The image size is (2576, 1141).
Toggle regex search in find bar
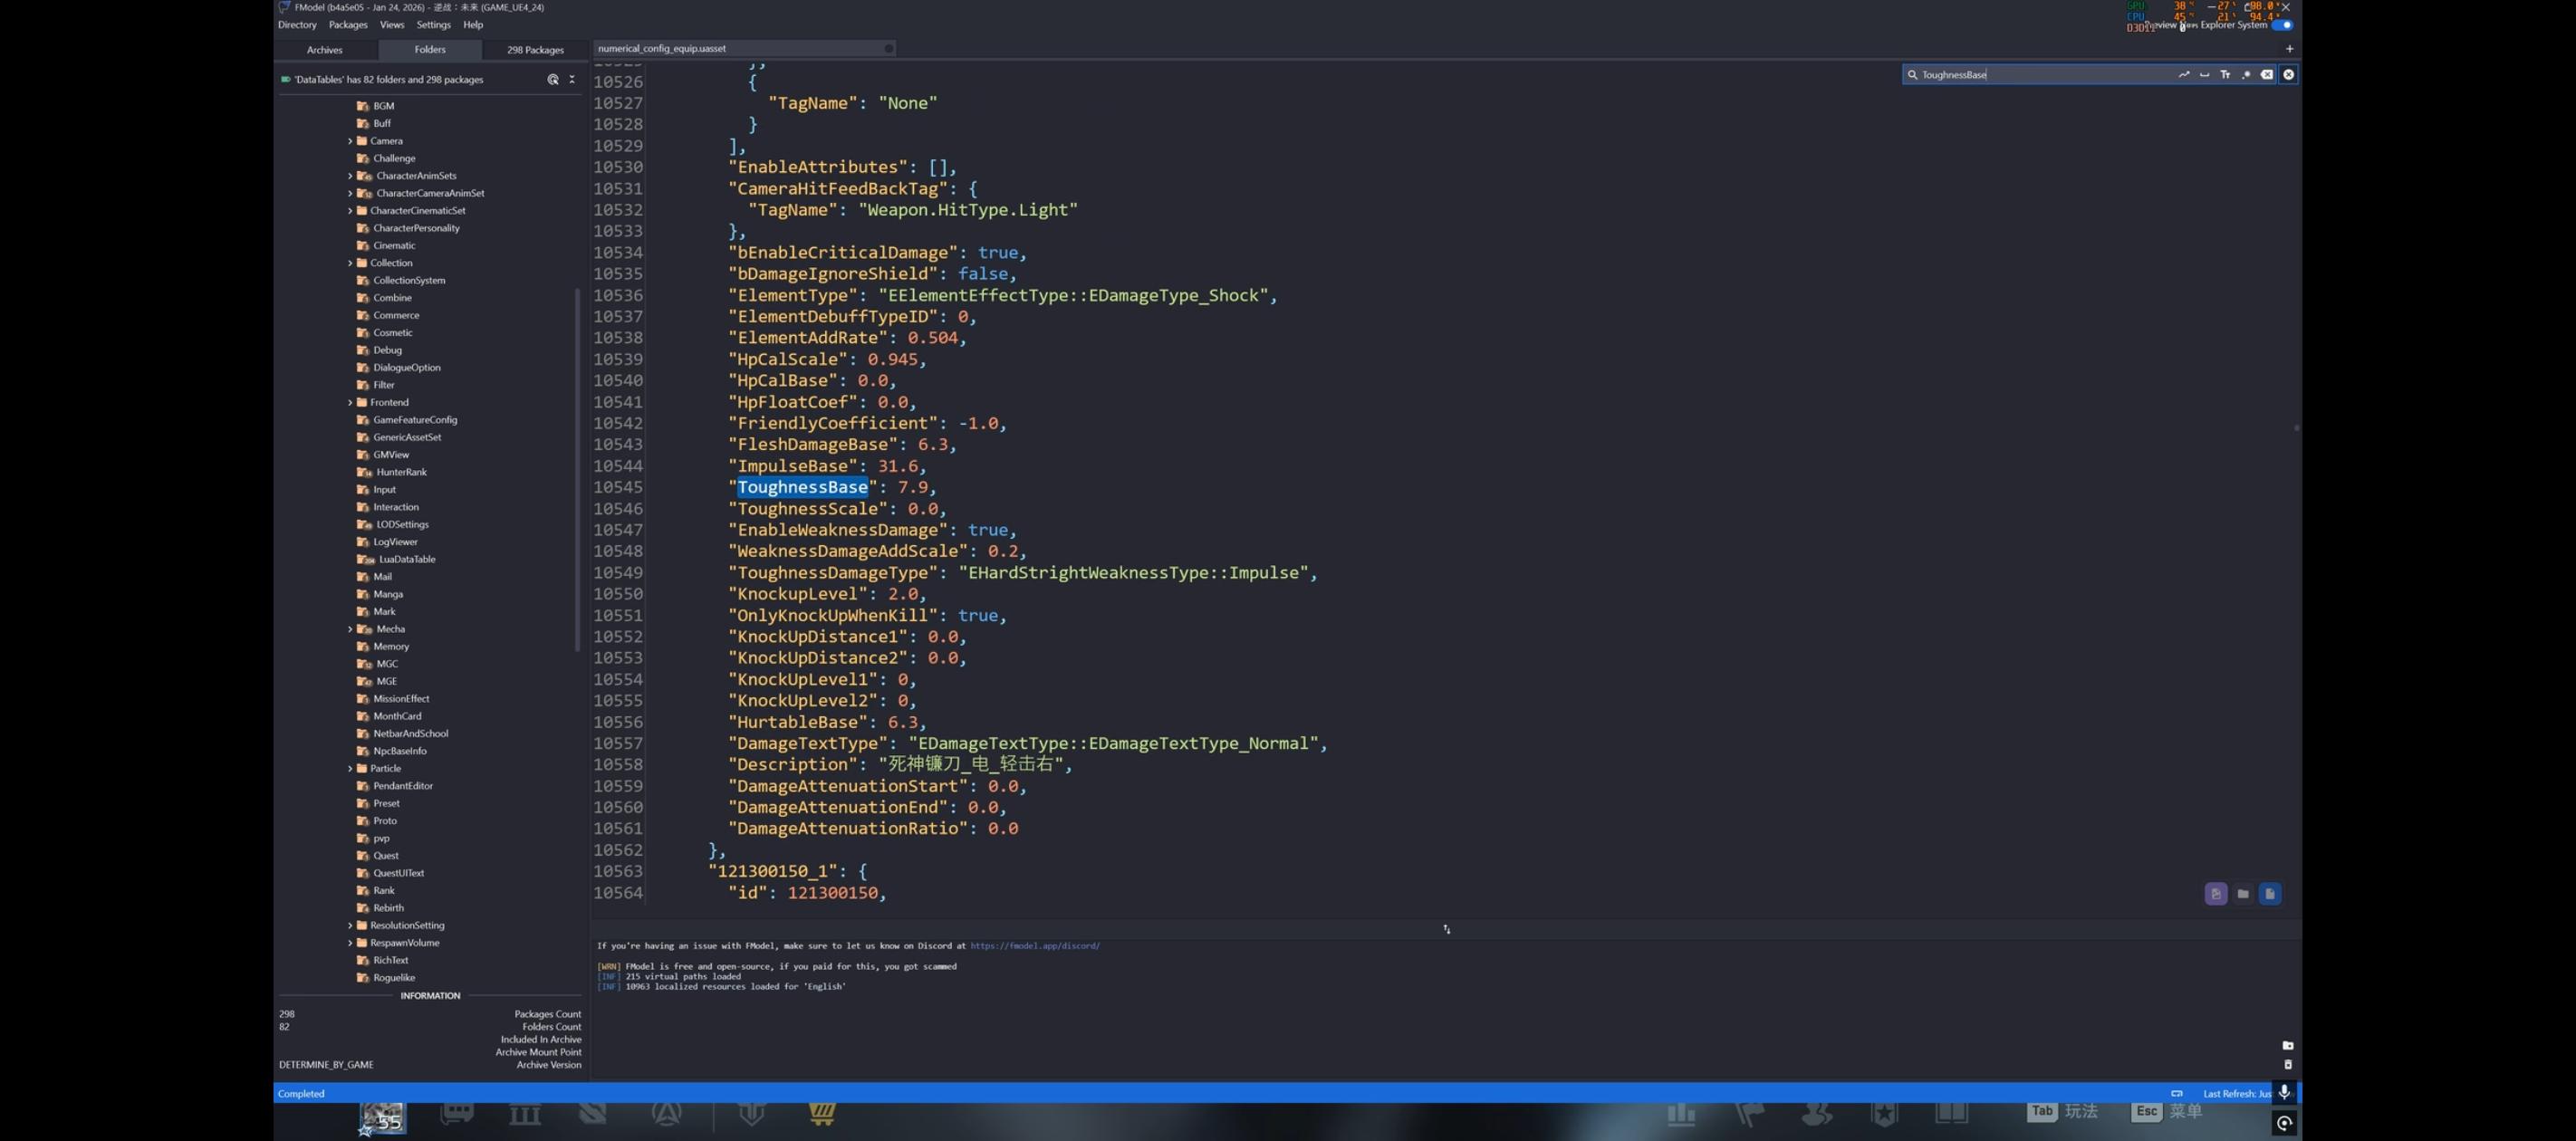click(2245, 75)
